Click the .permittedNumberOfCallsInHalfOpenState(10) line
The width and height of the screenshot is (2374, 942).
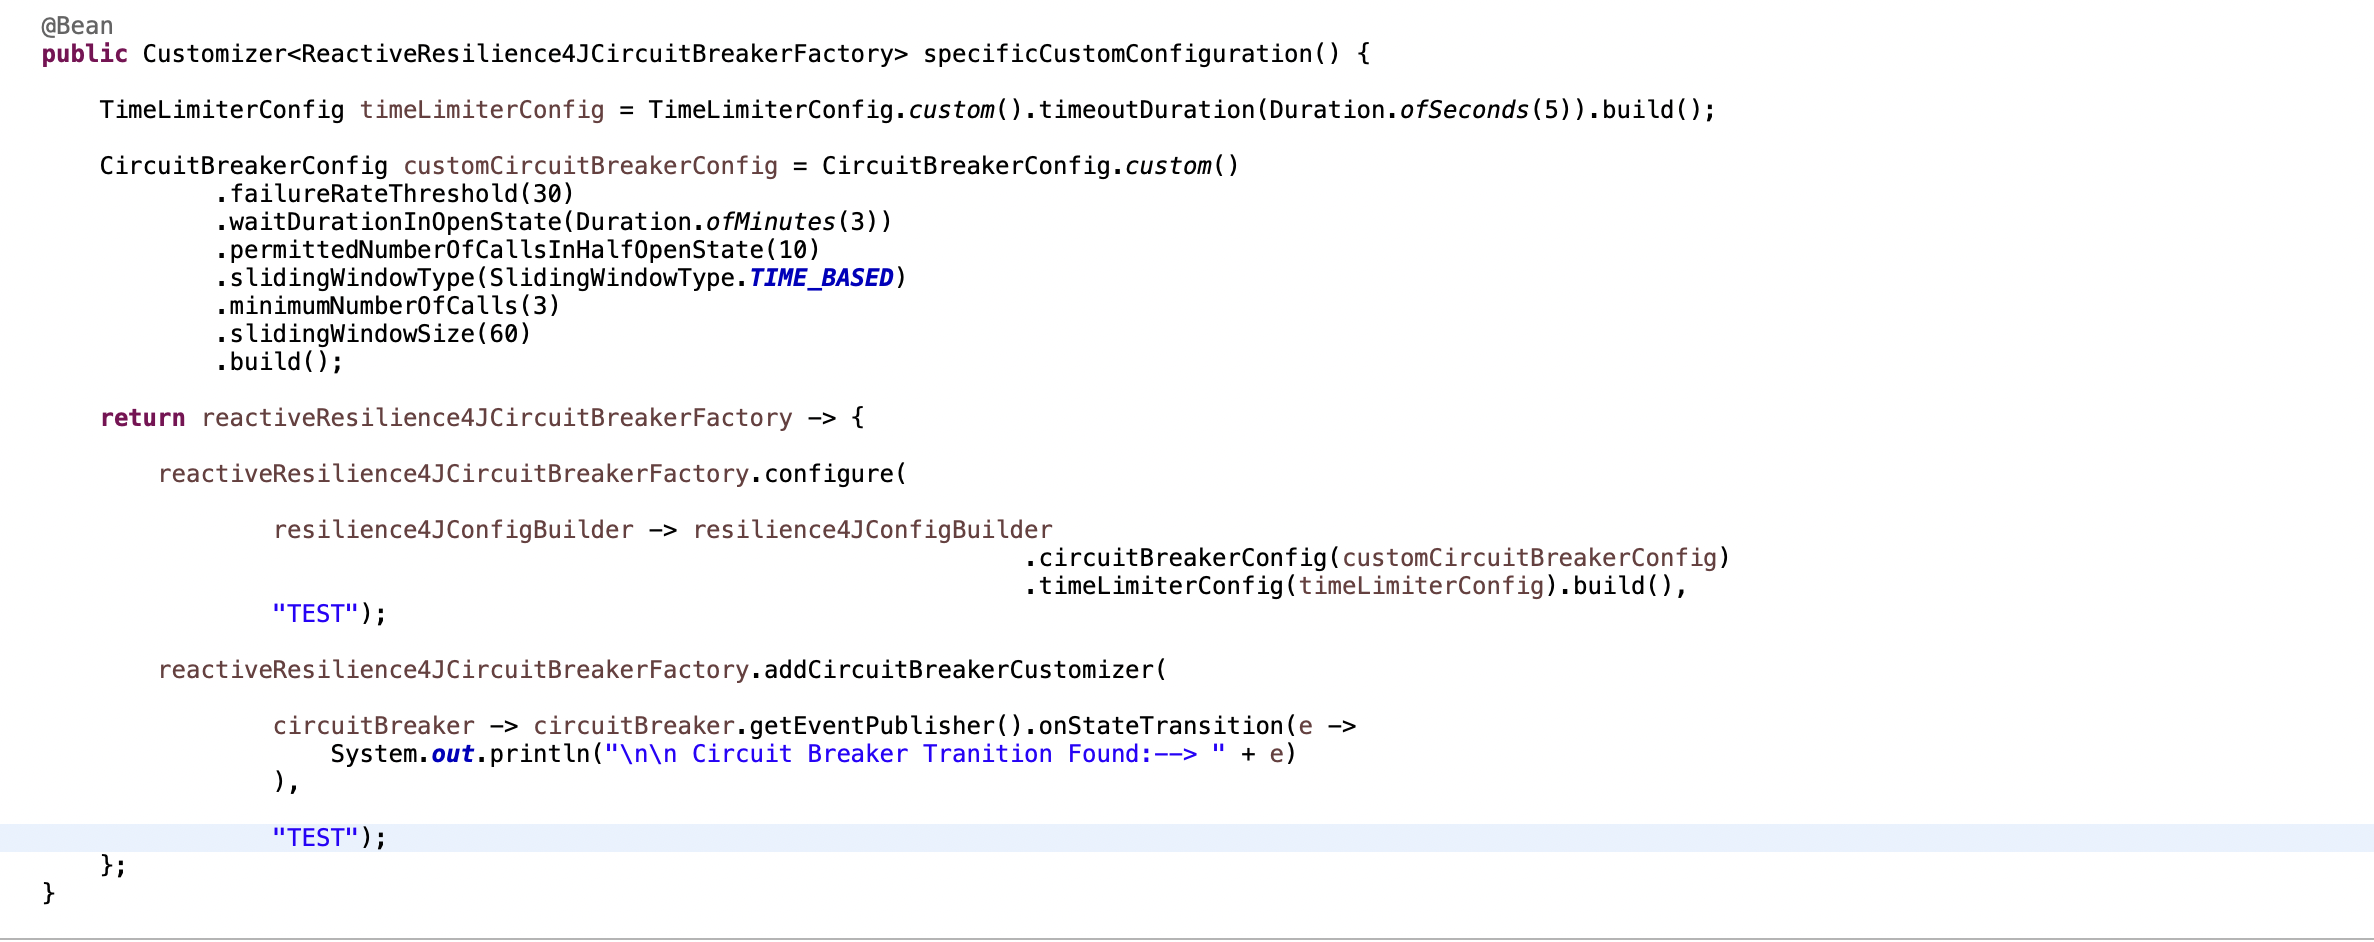[x=518, y=250]
